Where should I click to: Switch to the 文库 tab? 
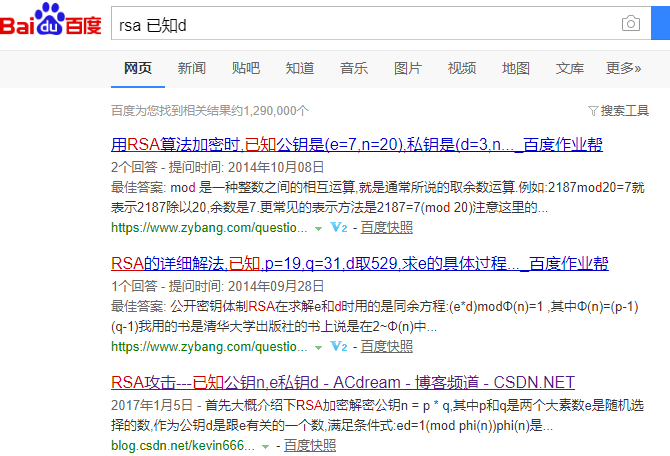point(570,68)
